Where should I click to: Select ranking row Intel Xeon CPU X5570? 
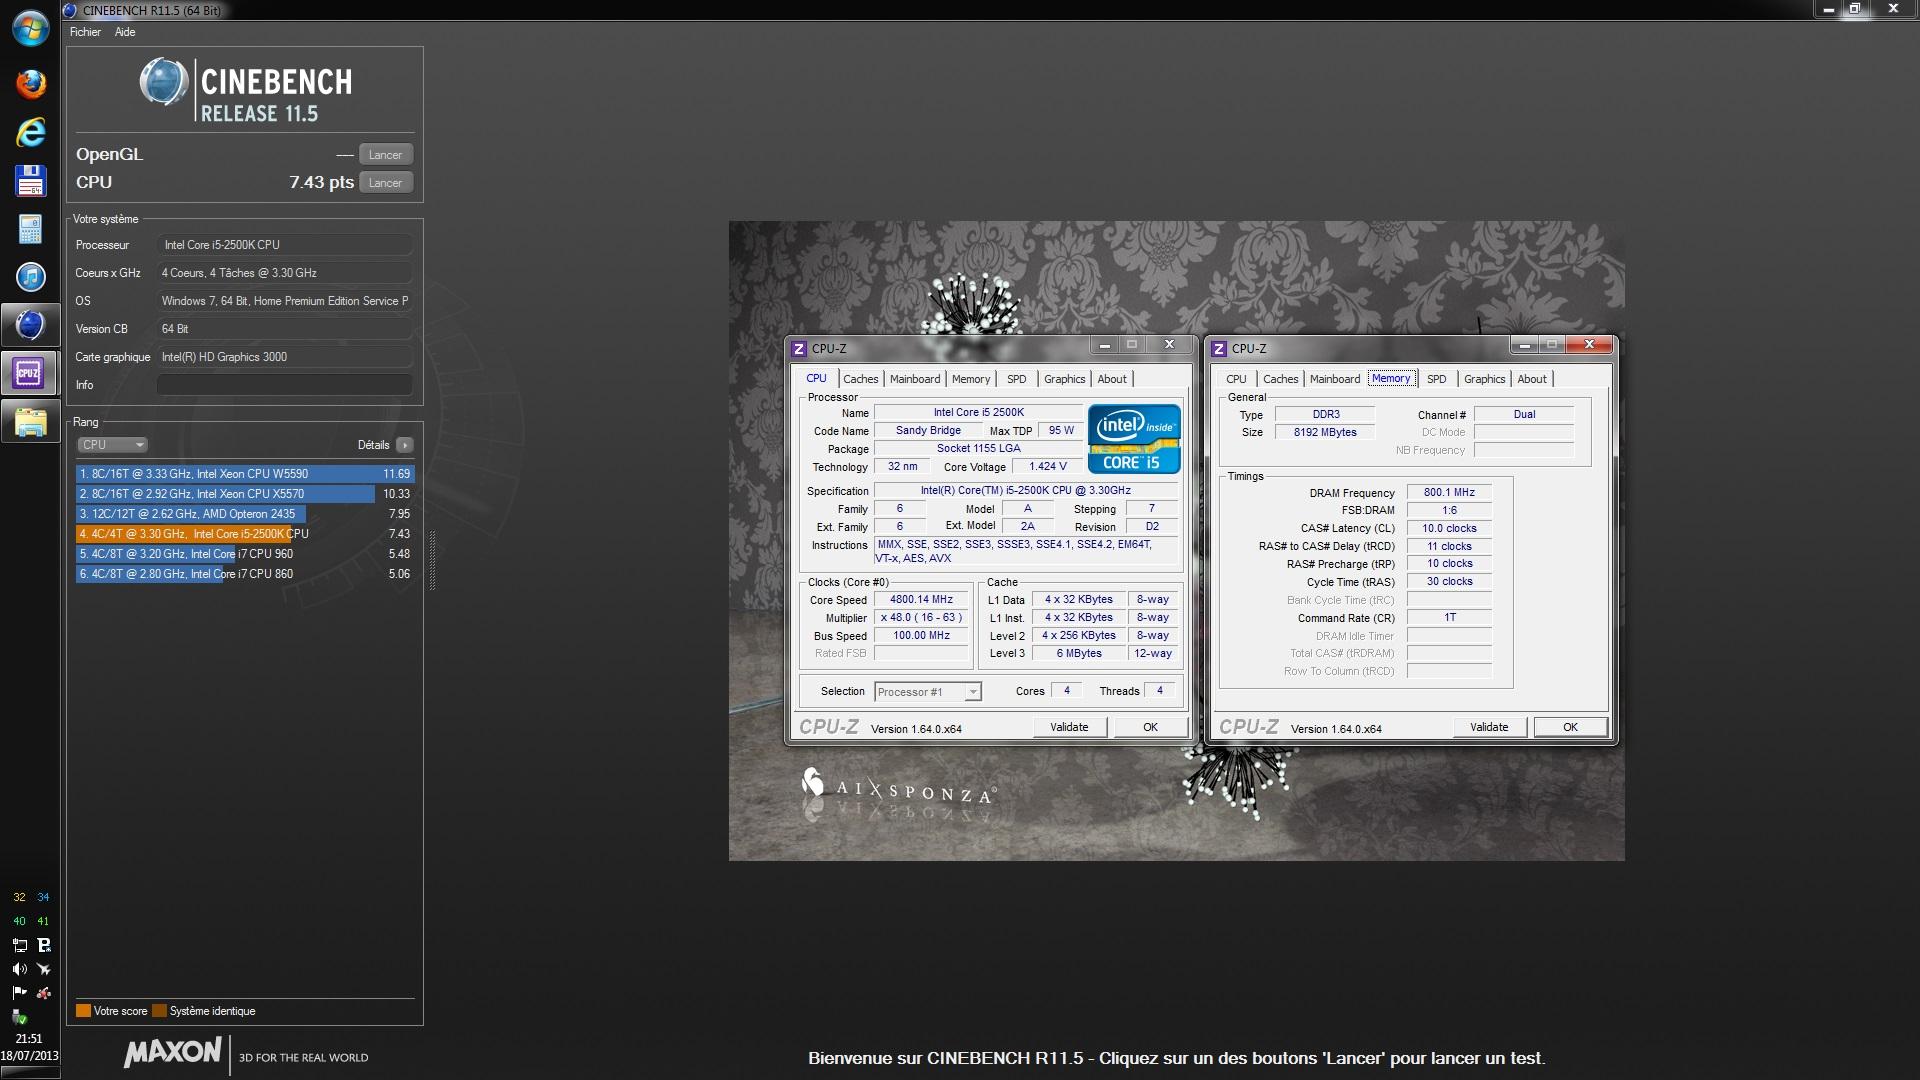[x=245, y=494]
